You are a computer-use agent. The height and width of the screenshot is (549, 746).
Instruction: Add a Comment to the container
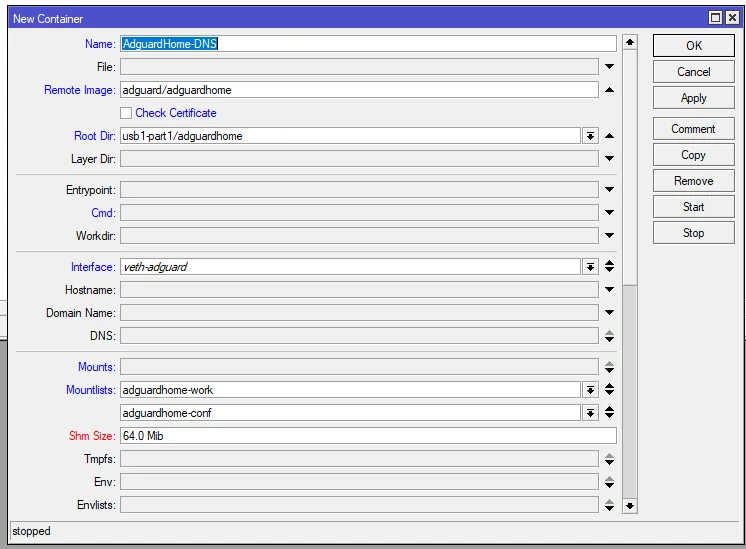point(693,129)
